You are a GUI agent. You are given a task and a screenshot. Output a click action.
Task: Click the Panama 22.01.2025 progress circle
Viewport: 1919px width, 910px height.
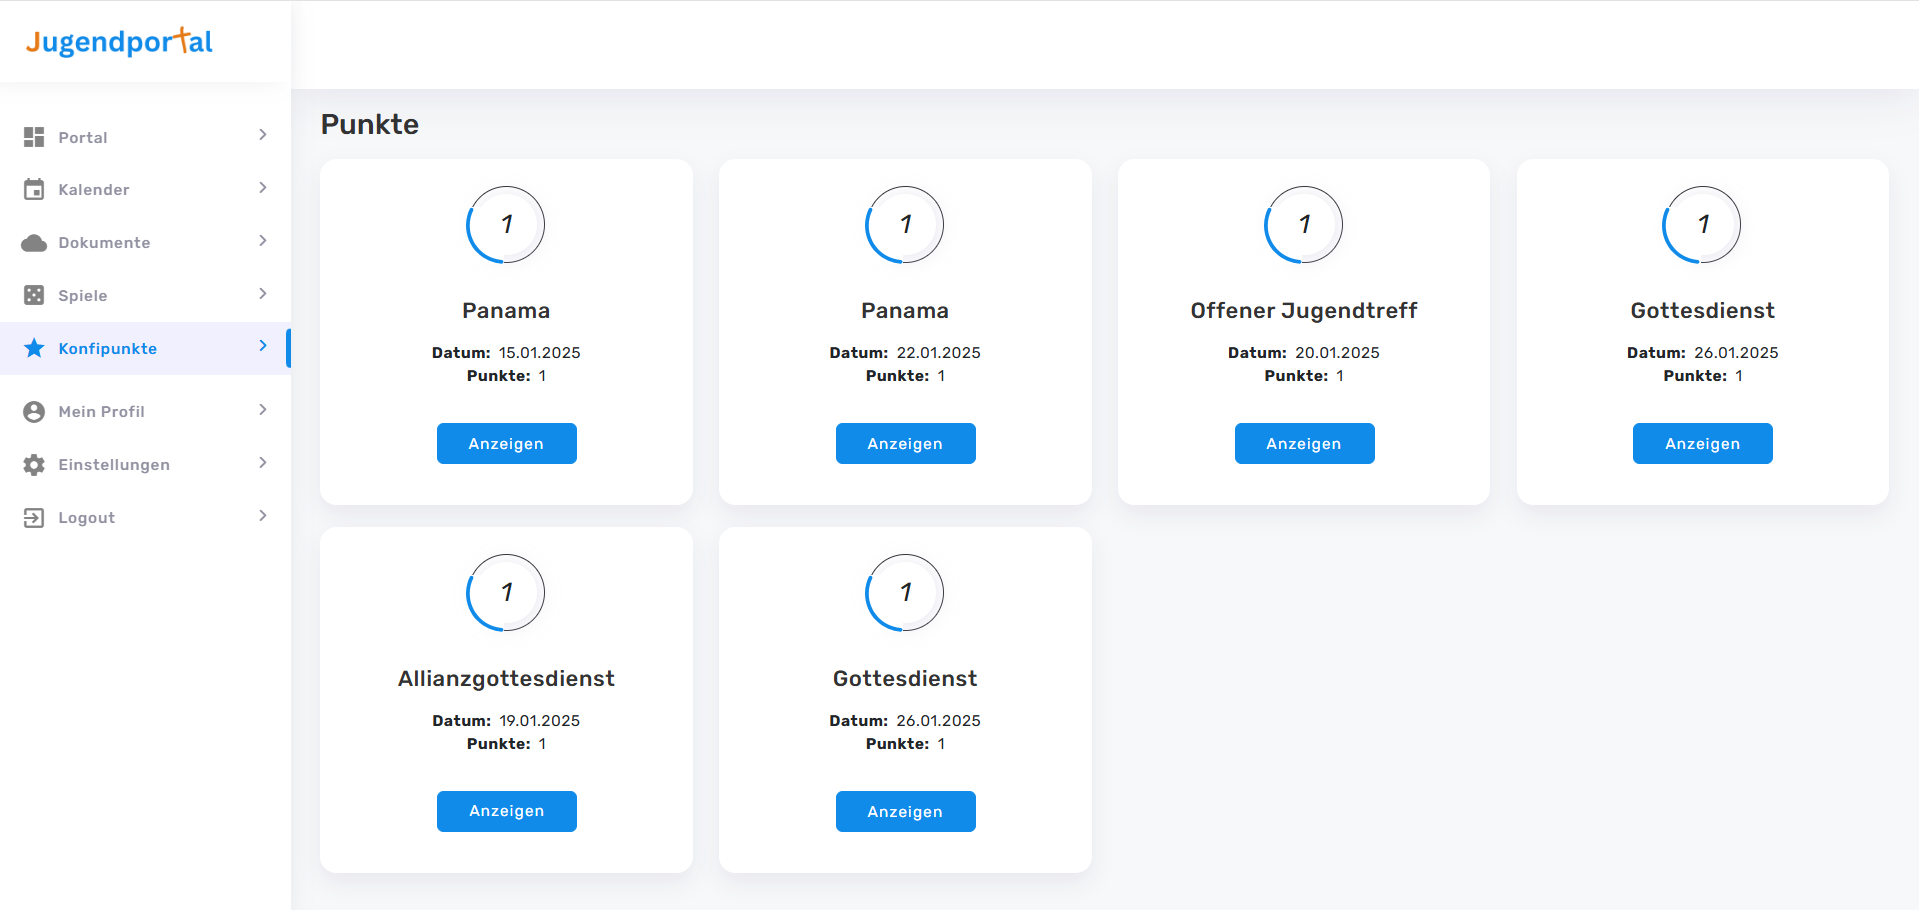[904, 224]
